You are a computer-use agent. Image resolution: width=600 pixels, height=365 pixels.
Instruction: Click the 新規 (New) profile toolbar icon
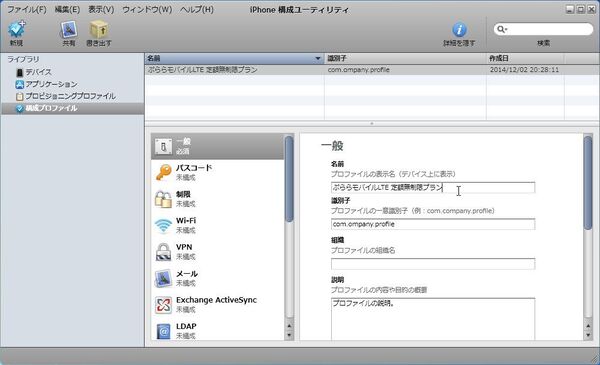(x=16, y=29)
